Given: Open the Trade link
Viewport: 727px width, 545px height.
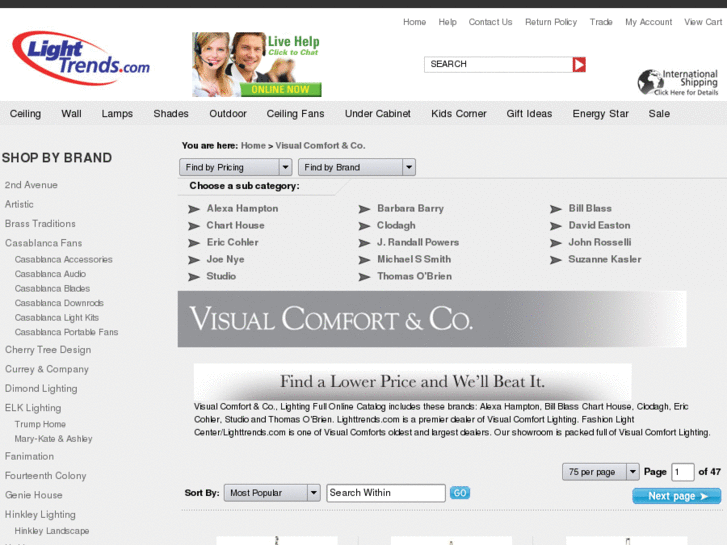Looking at the screenshot, I should (601, 22).
